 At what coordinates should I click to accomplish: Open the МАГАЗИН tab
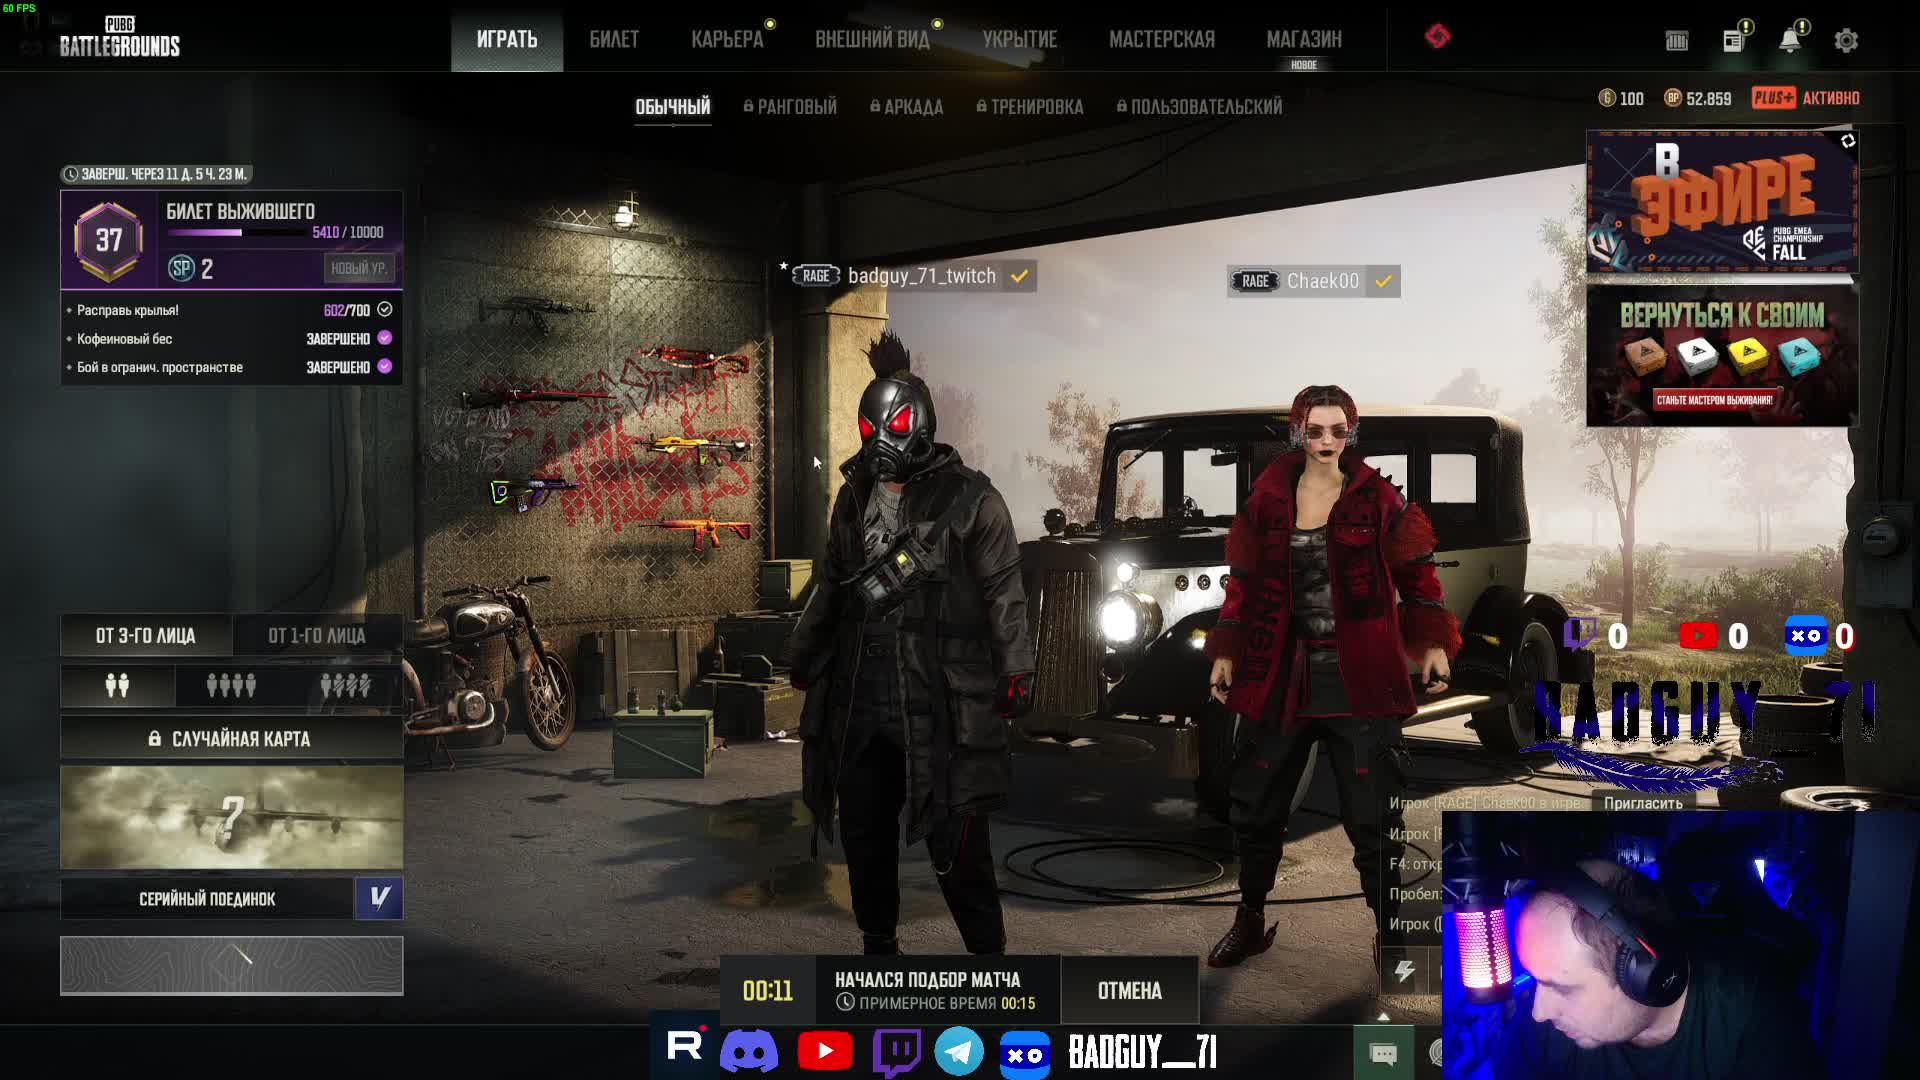point(1304,40)
